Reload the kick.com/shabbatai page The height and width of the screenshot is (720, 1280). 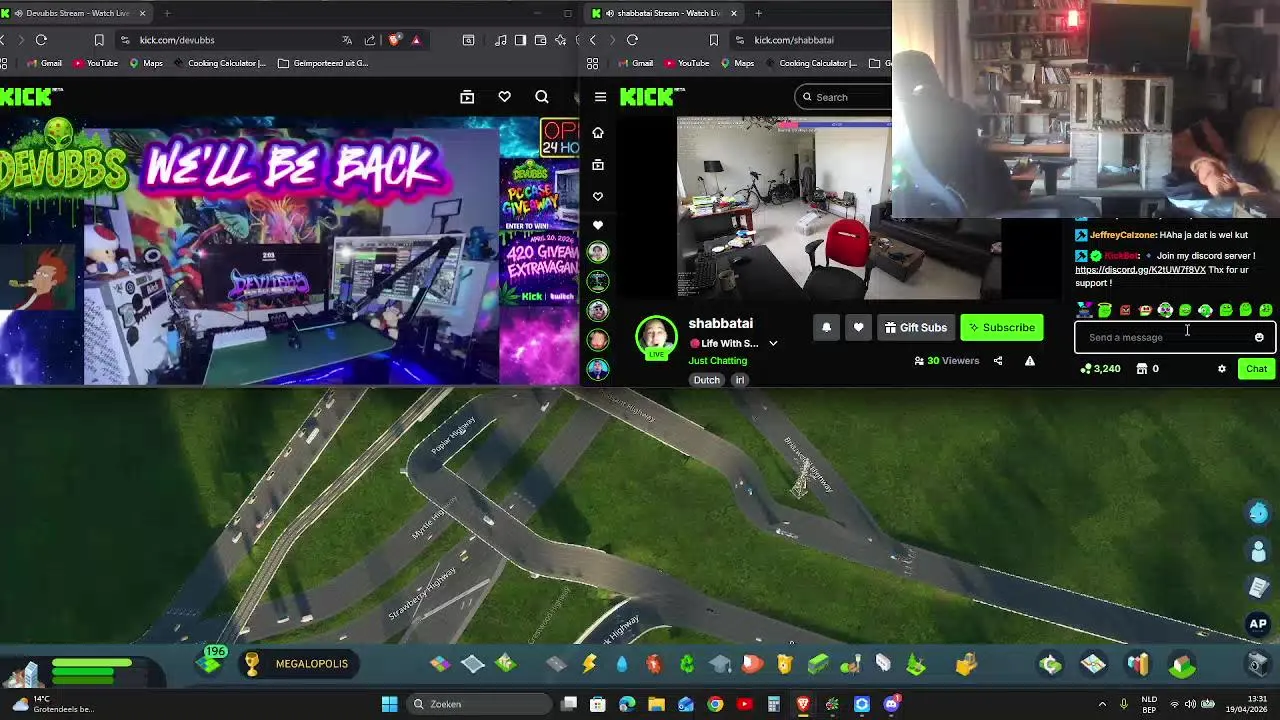632,40
